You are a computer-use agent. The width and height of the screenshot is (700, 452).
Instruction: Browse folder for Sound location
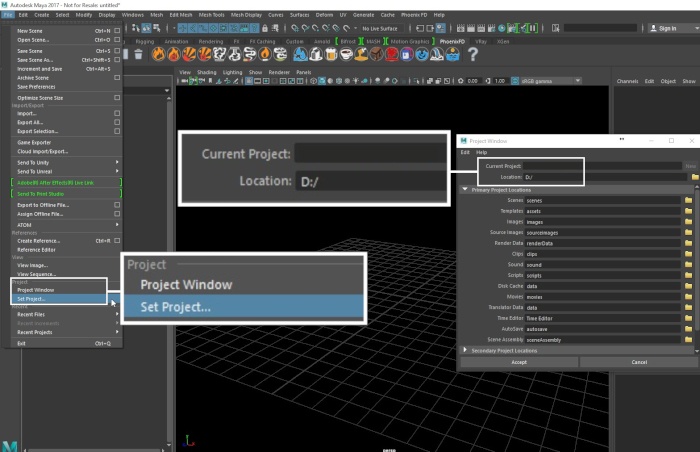[x=688, y=264]
